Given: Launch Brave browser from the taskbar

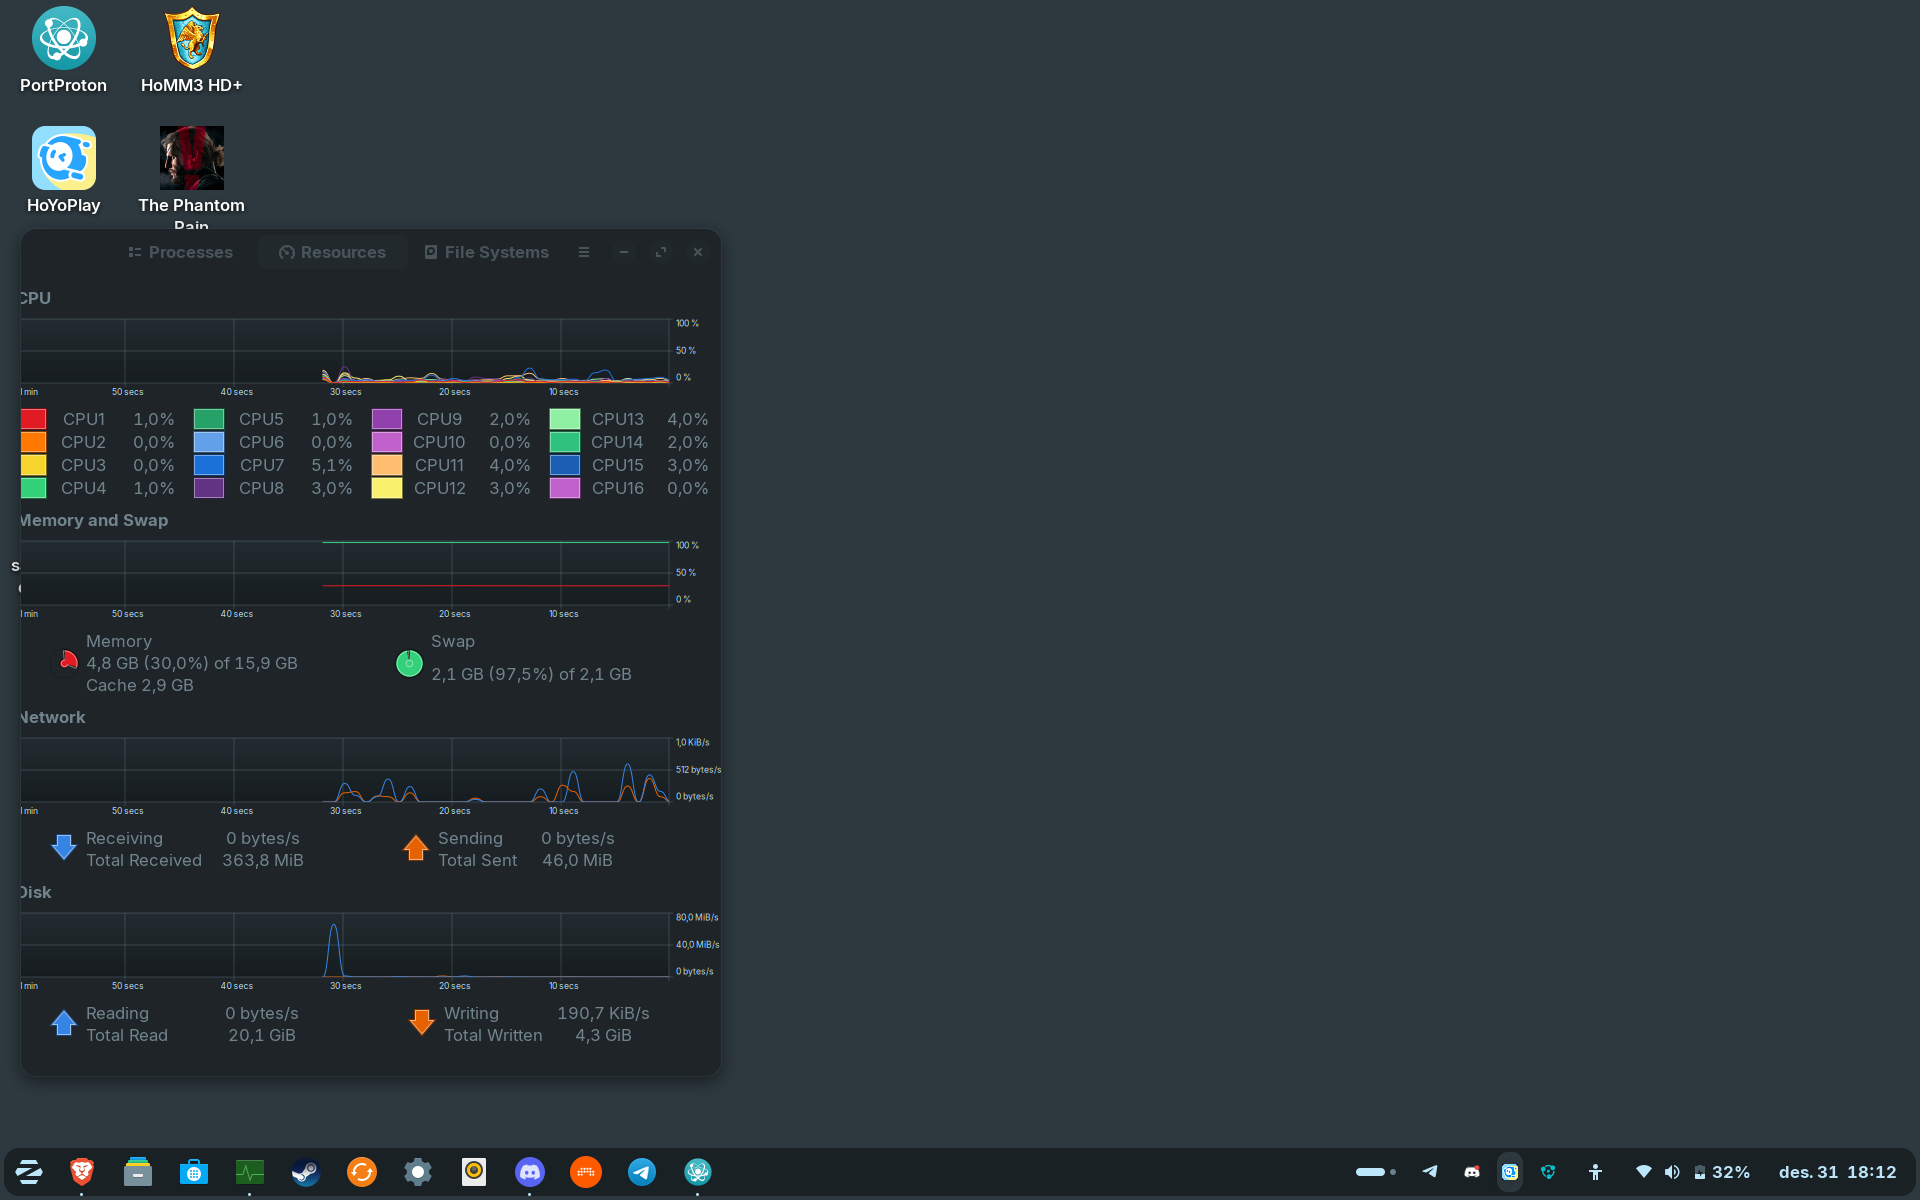Looking at the screenshot, I should [x=82, y=1172].
